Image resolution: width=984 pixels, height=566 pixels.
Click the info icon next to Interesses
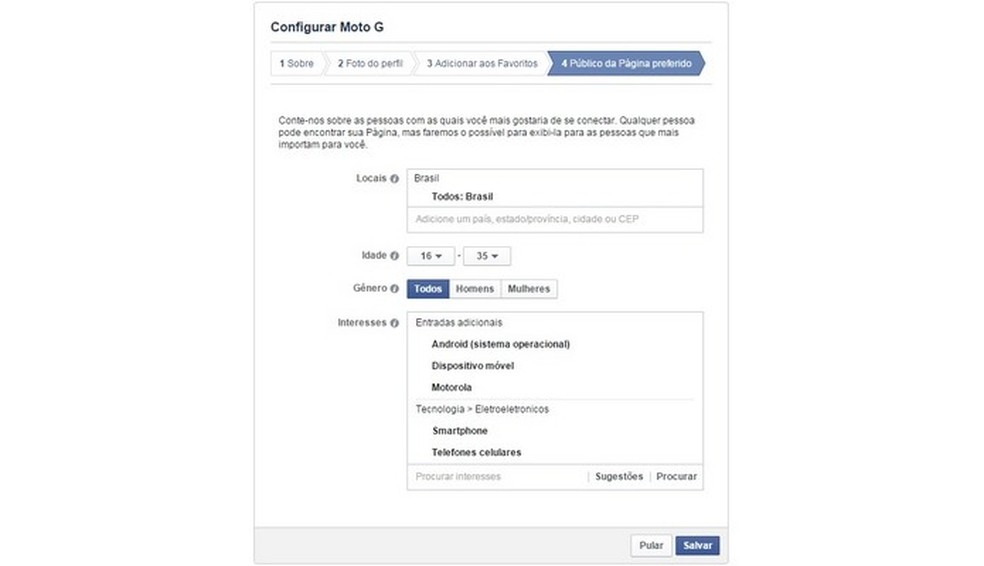tap(394, 323)
